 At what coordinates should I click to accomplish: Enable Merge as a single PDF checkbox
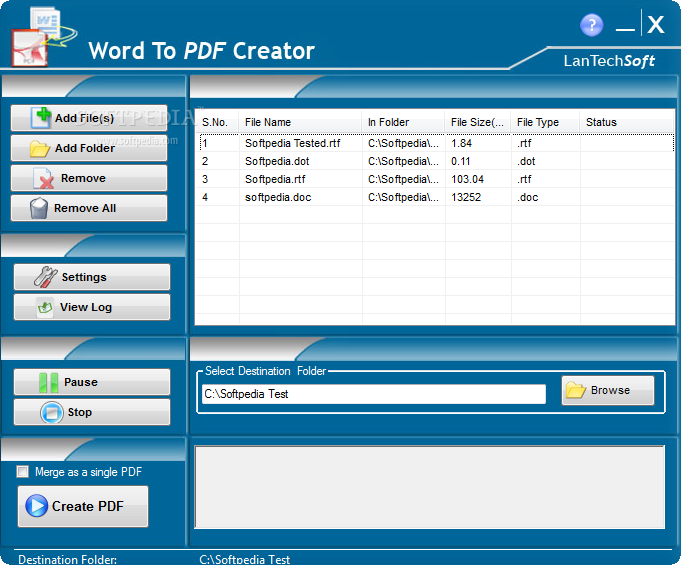tap(23, 472)
